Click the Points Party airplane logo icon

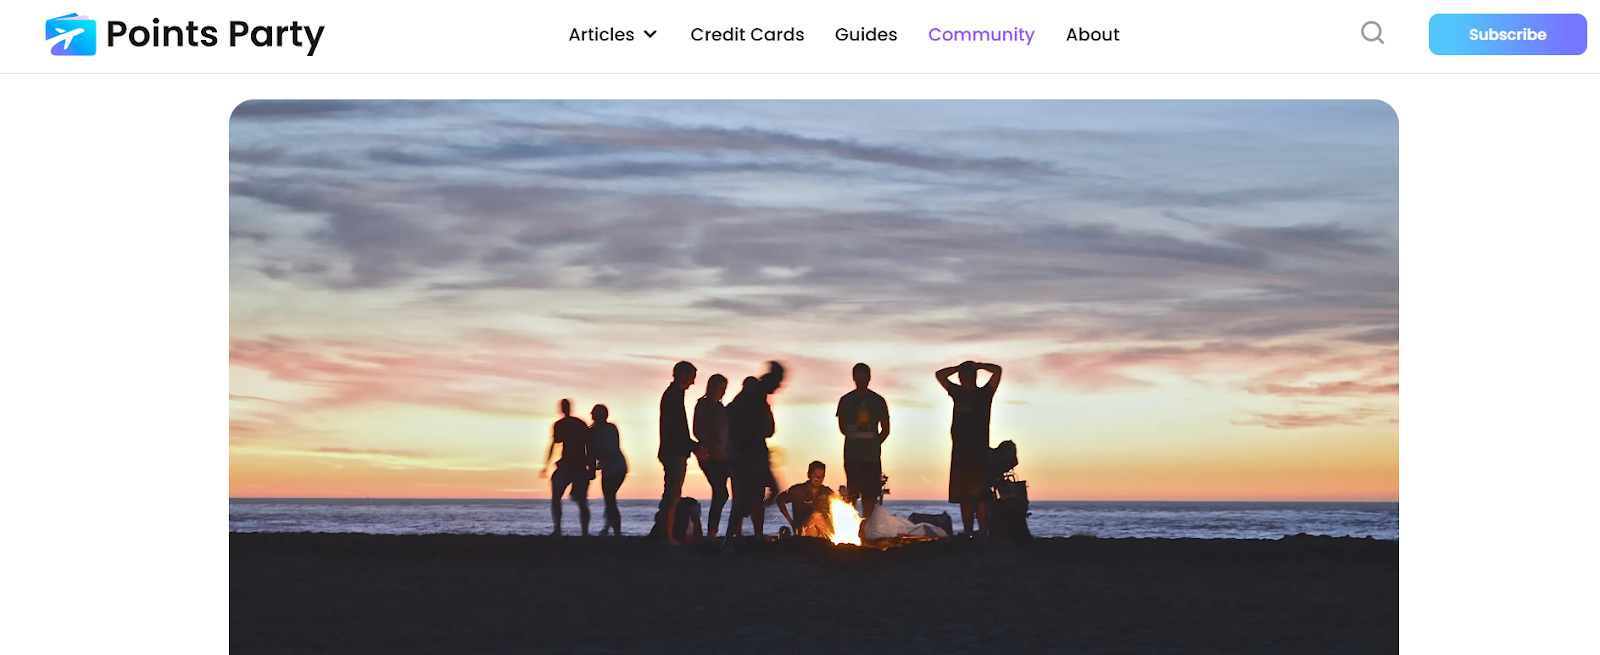[x=71, y=35]
